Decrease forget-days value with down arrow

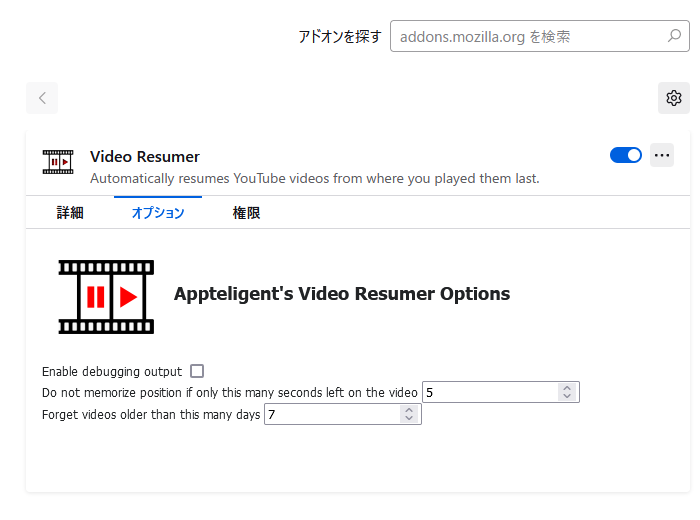[x=409, y=418]
